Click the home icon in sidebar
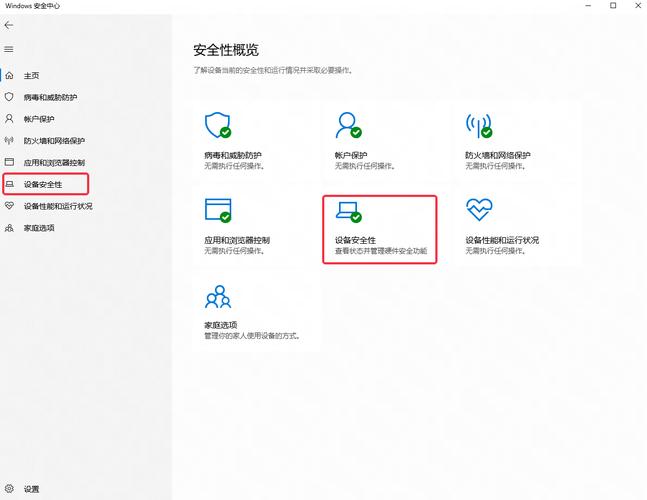The width and height of the screenshot is (647, 500). point(9,75)
